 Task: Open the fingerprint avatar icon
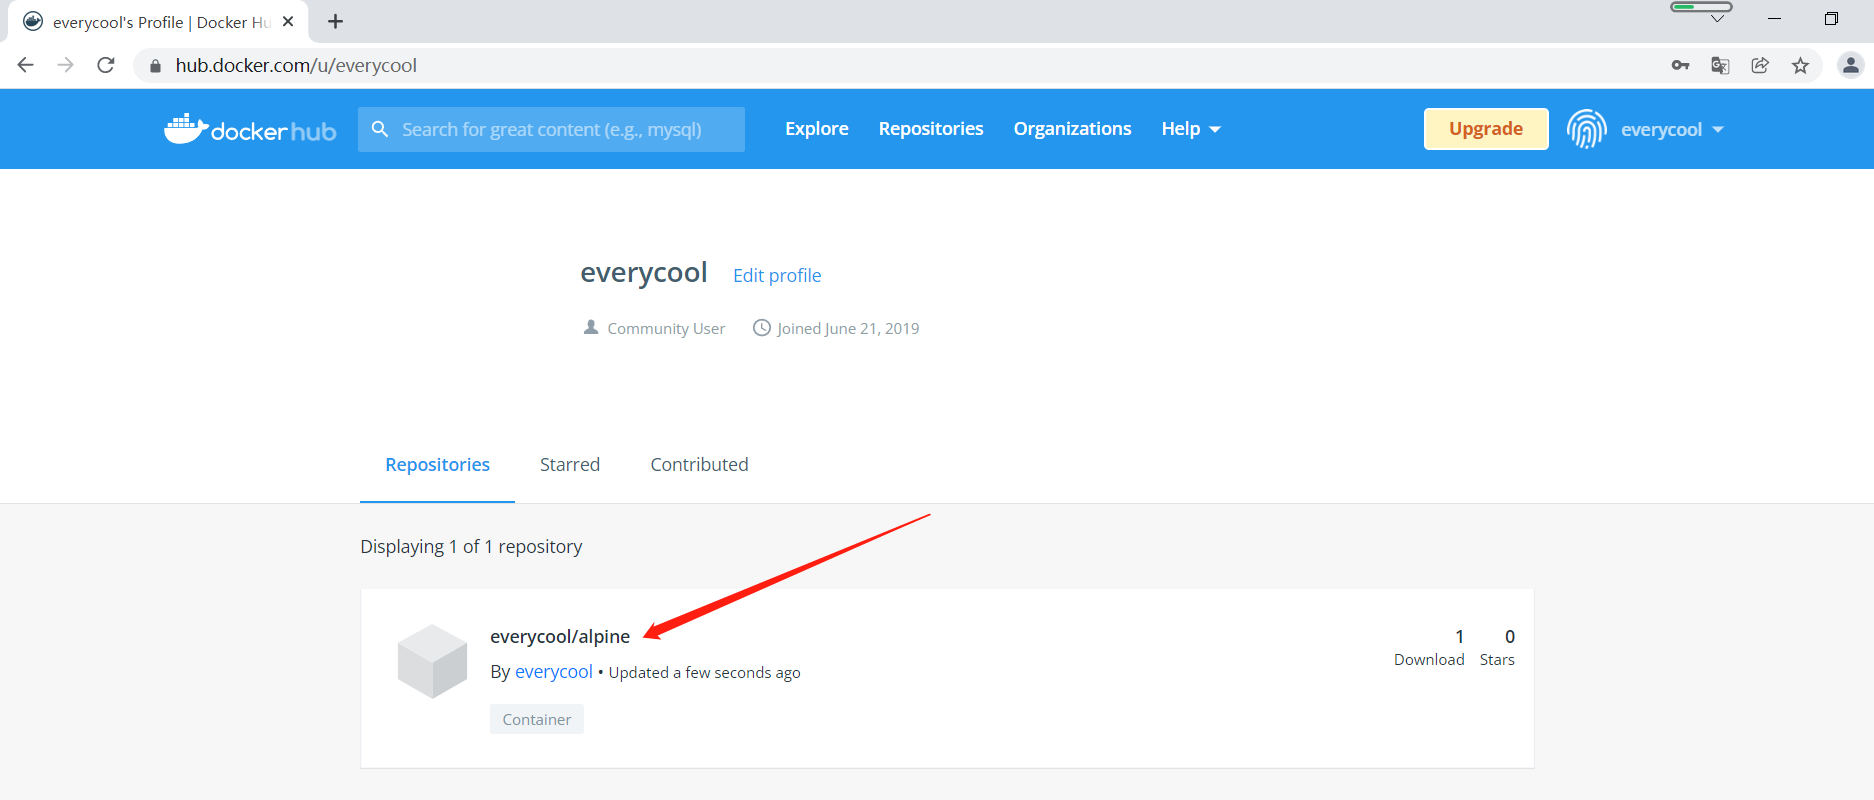[1587, 129]
